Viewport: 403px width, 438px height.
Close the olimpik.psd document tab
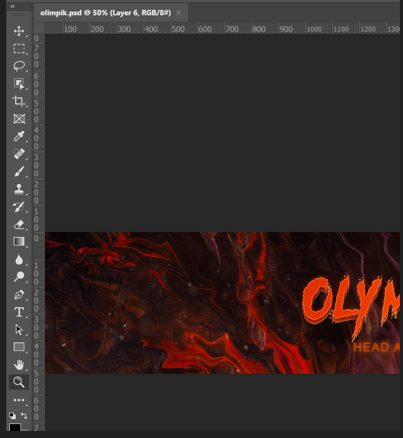click(x=179, y=13)
